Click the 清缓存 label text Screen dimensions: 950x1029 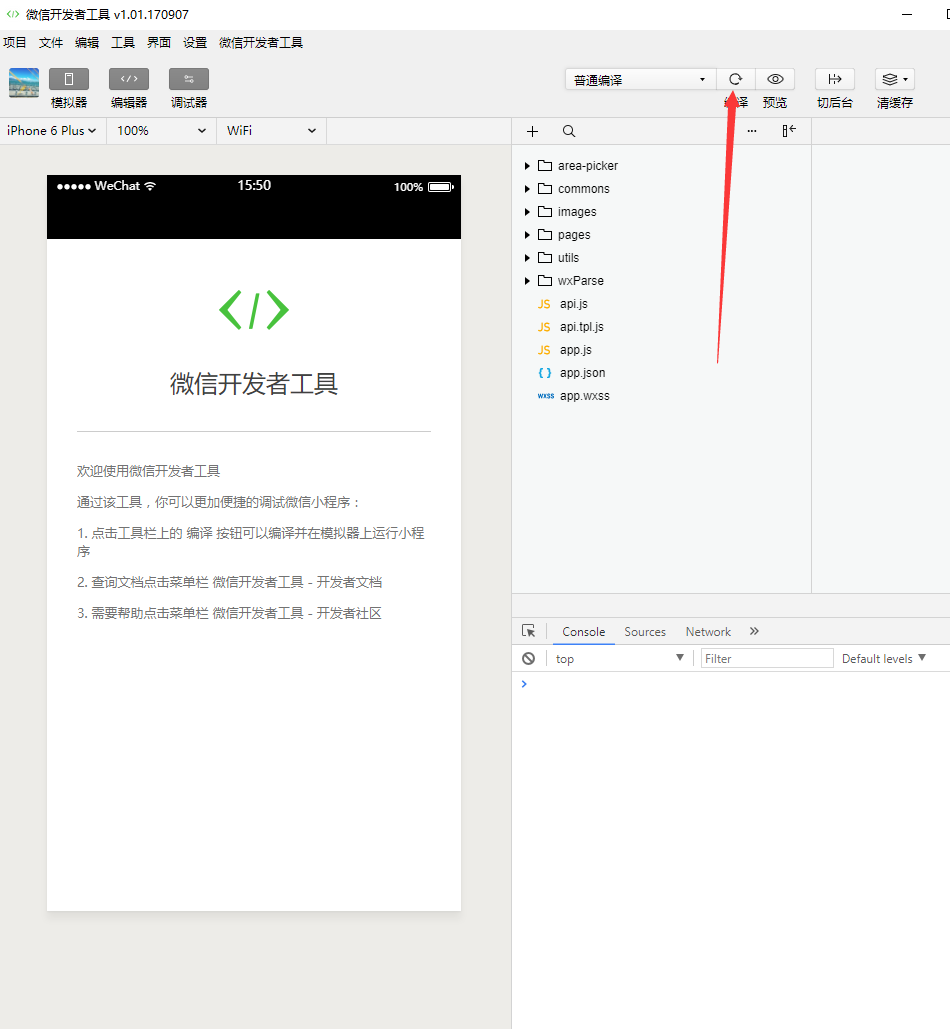[895, 102]
